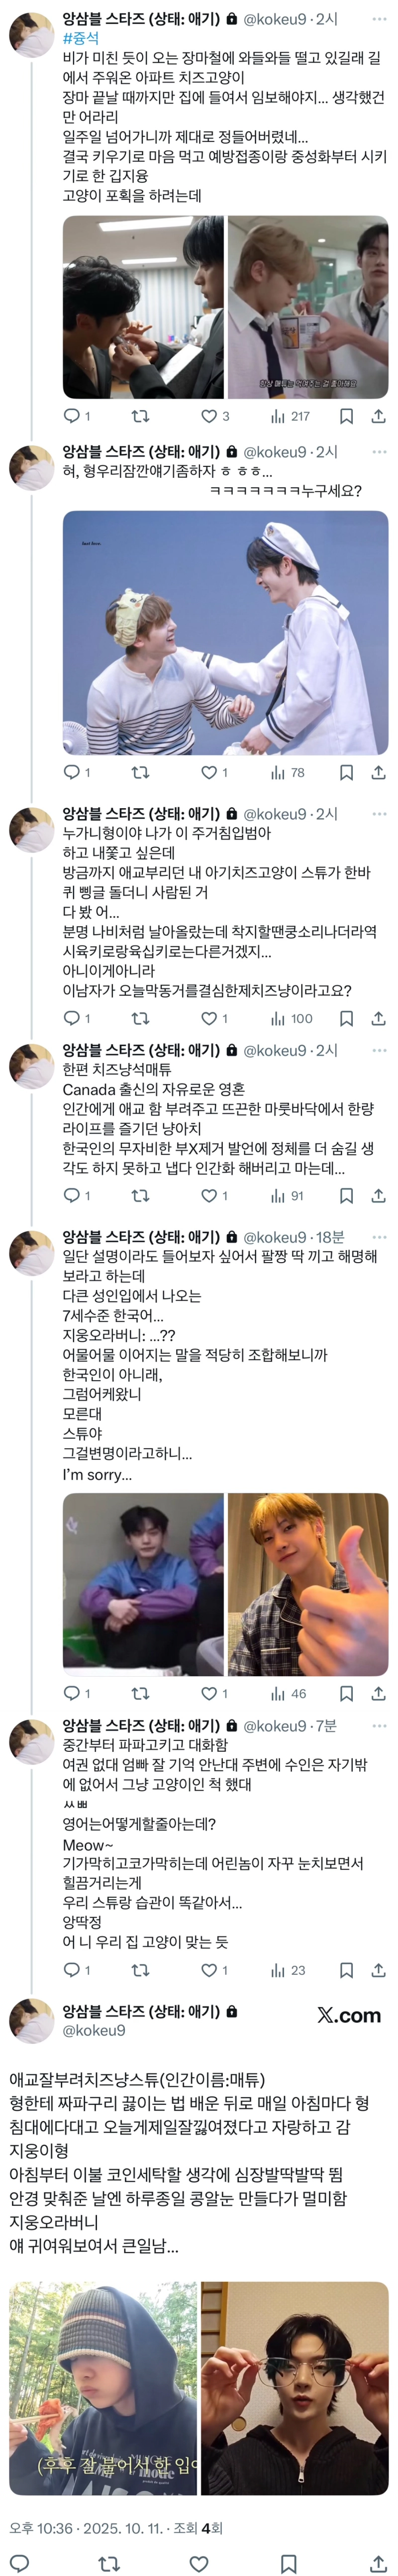Viewport: 398px width, 2576px height.
Task: Open more options on the #쥼석 tweet
Action: [x=378, y=19]
